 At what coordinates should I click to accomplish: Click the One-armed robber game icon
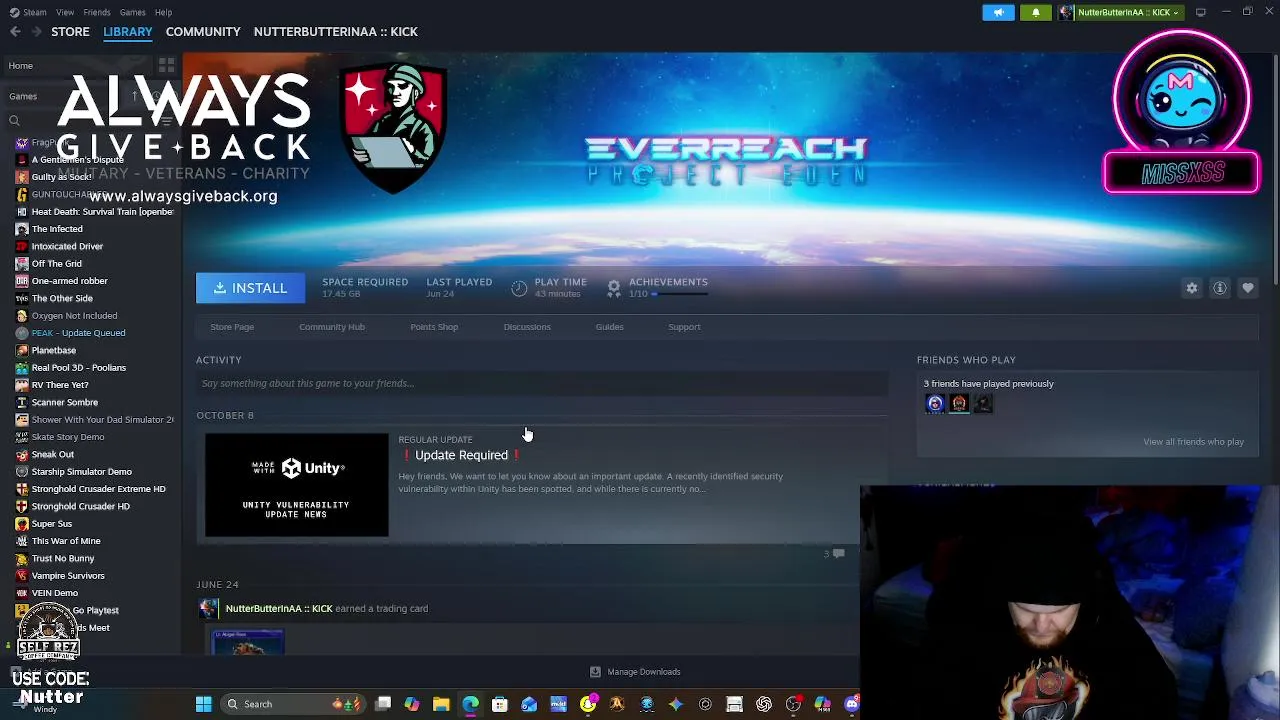21,281
